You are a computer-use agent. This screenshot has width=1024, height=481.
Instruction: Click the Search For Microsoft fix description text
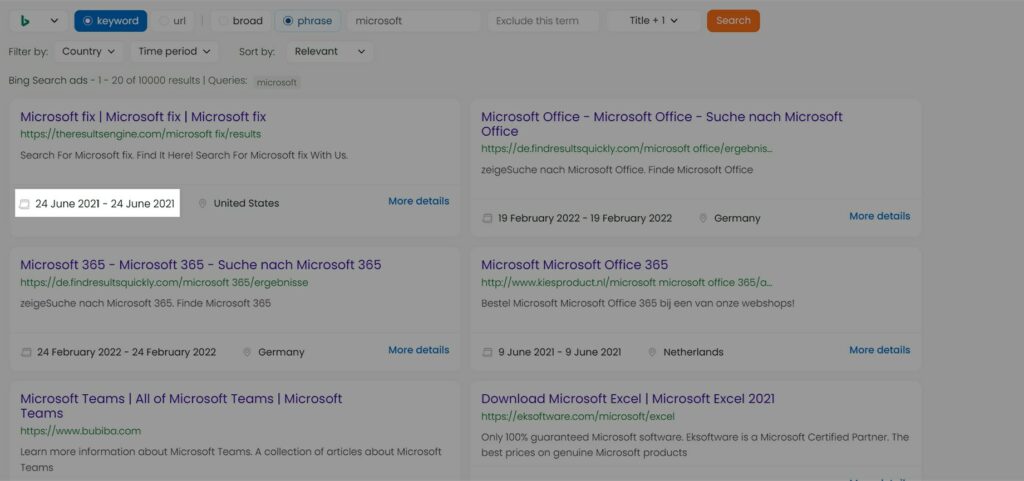[184, 155]
